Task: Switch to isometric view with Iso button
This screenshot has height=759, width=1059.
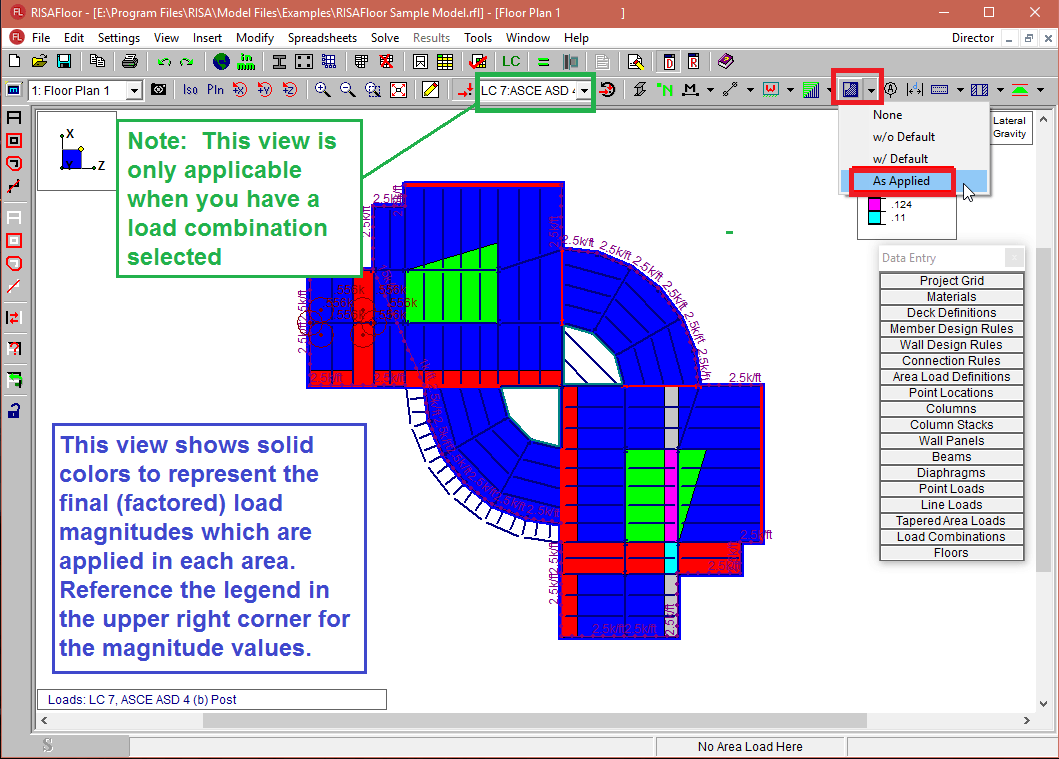Action: (x=190, y=90)
